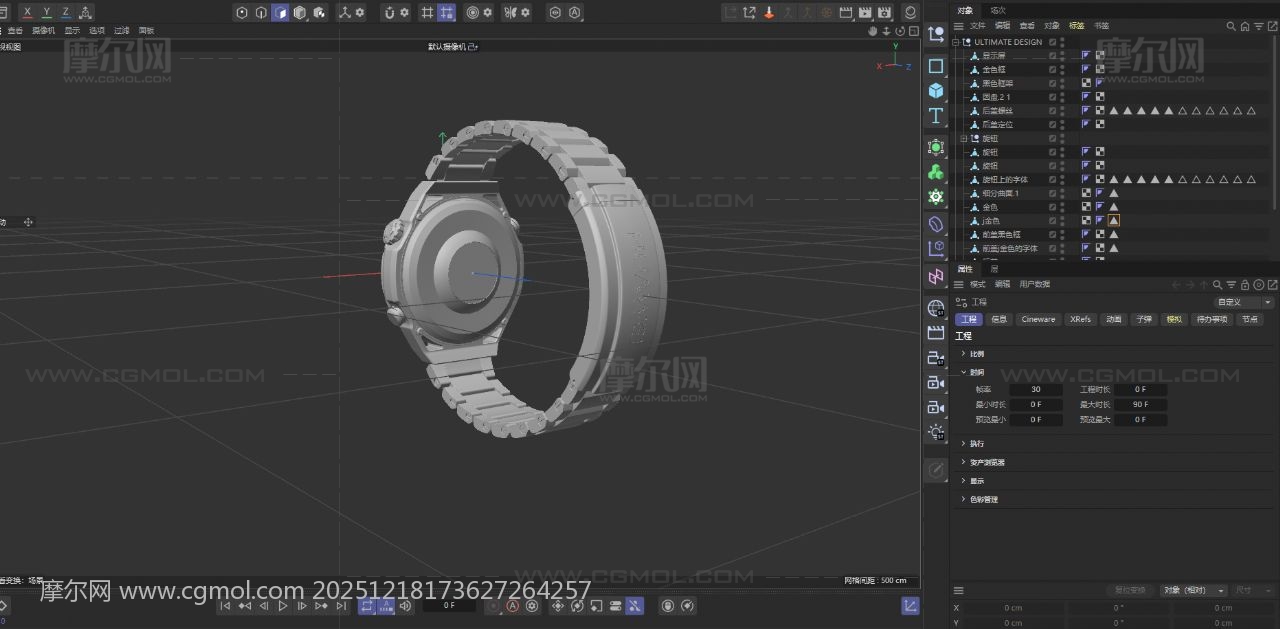Open the 自定义 dropdown in Attributes
This screenshot has height=629, width=1280.
tap(1243, 302)
